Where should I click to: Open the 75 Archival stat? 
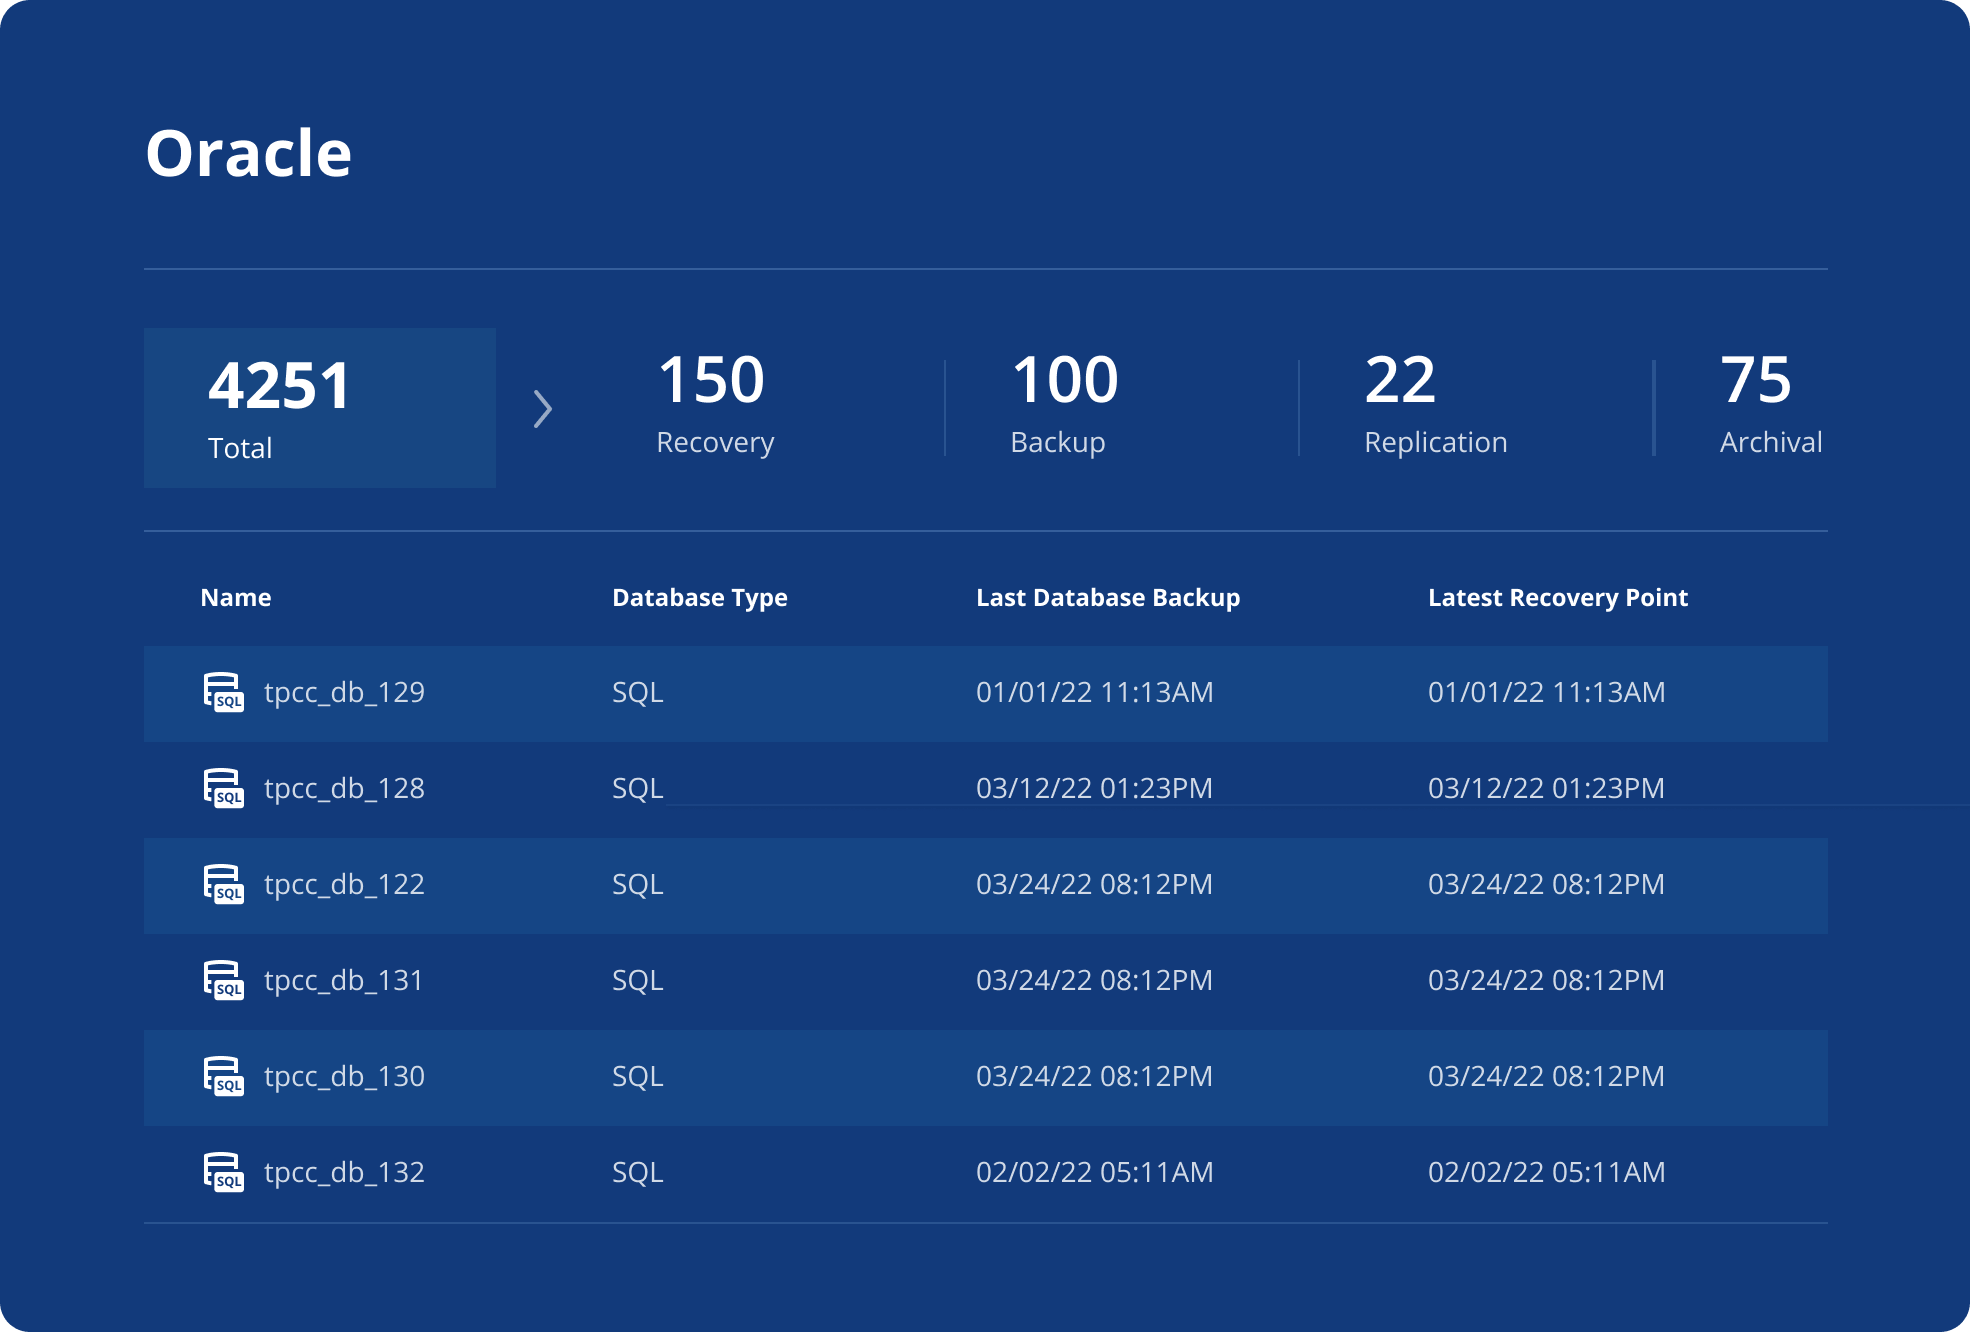1771,404
